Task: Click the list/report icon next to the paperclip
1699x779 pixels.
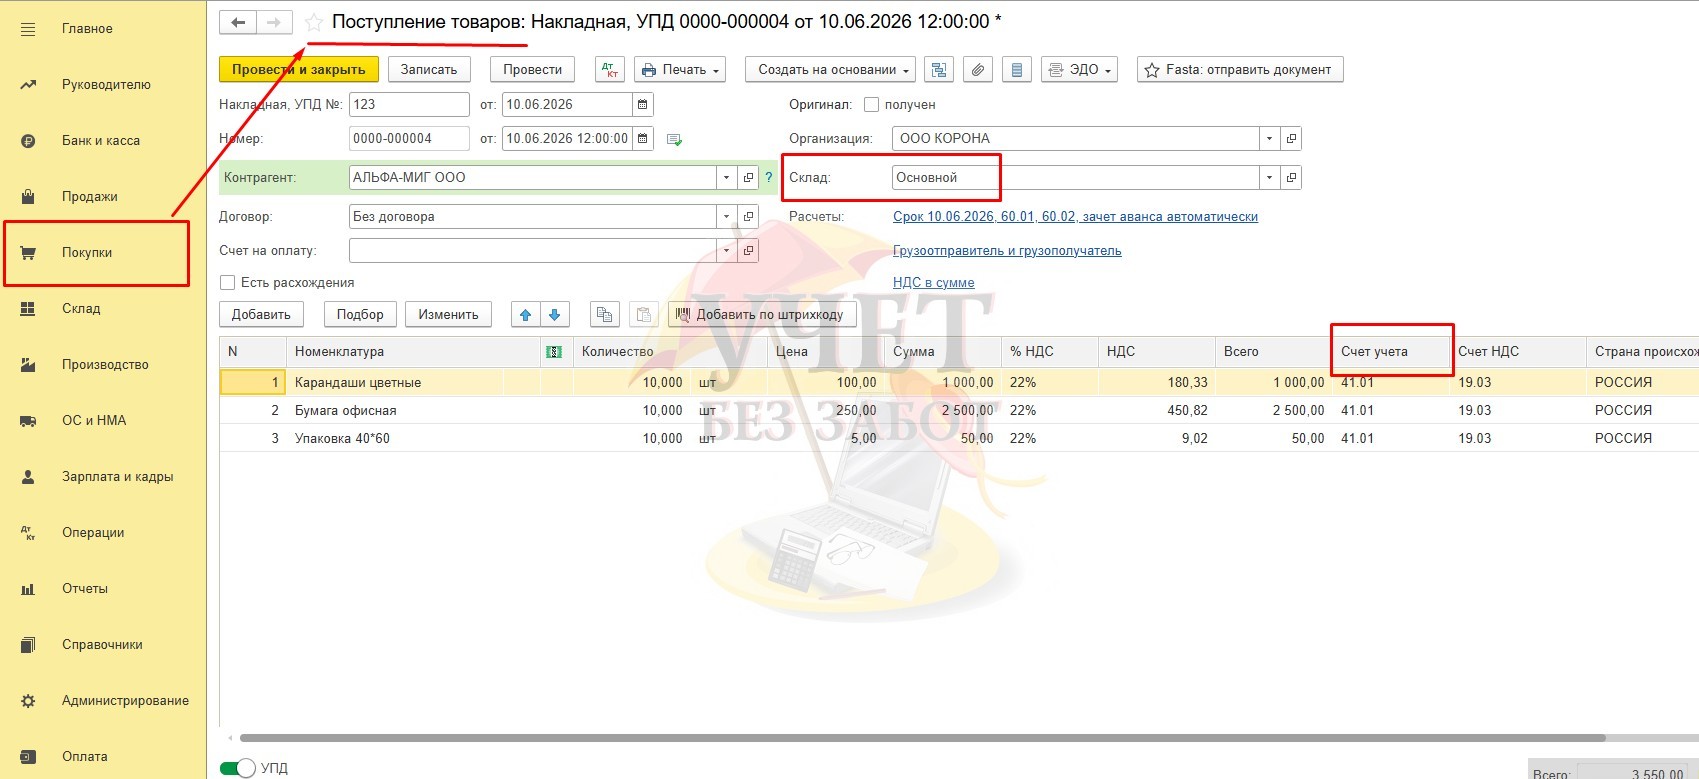Action: click(1017, 70)
